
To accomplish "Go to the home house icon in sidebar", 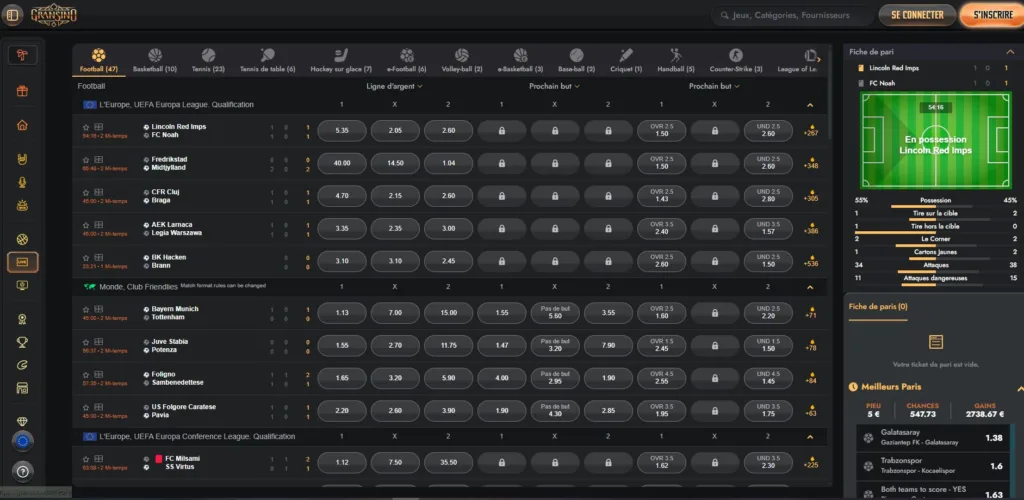I will pos(22,125).
